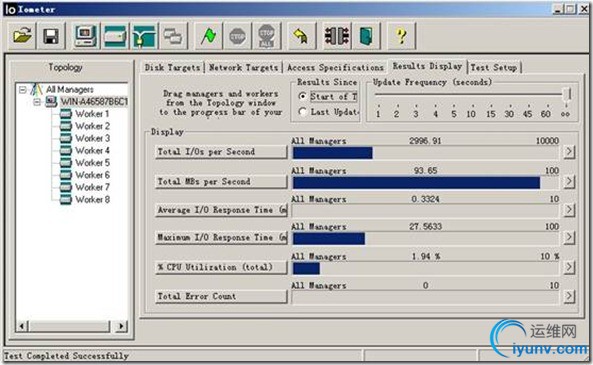Click the 27.5633 maximum response value
The width and height of the screenshot is (593, 365).
(x=425, y=227)
